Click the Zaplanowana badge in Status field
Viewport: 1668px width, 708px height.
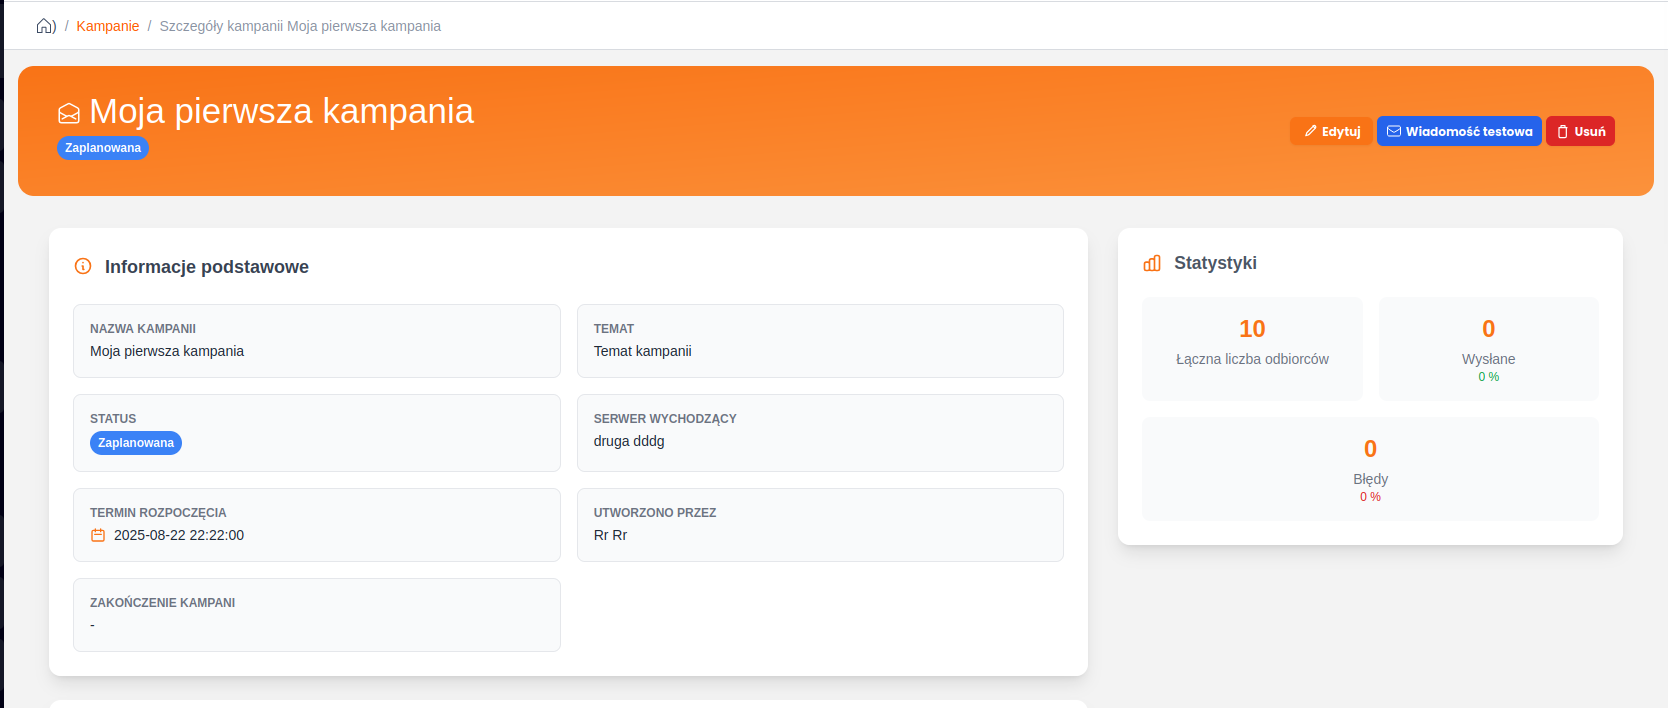136,443
